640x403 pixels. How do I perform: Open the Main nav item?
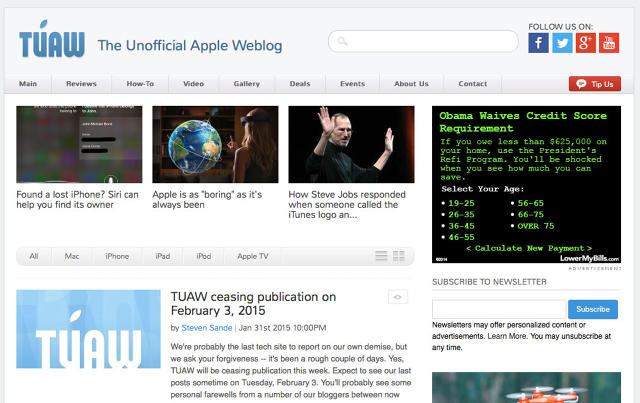[28, 84]
